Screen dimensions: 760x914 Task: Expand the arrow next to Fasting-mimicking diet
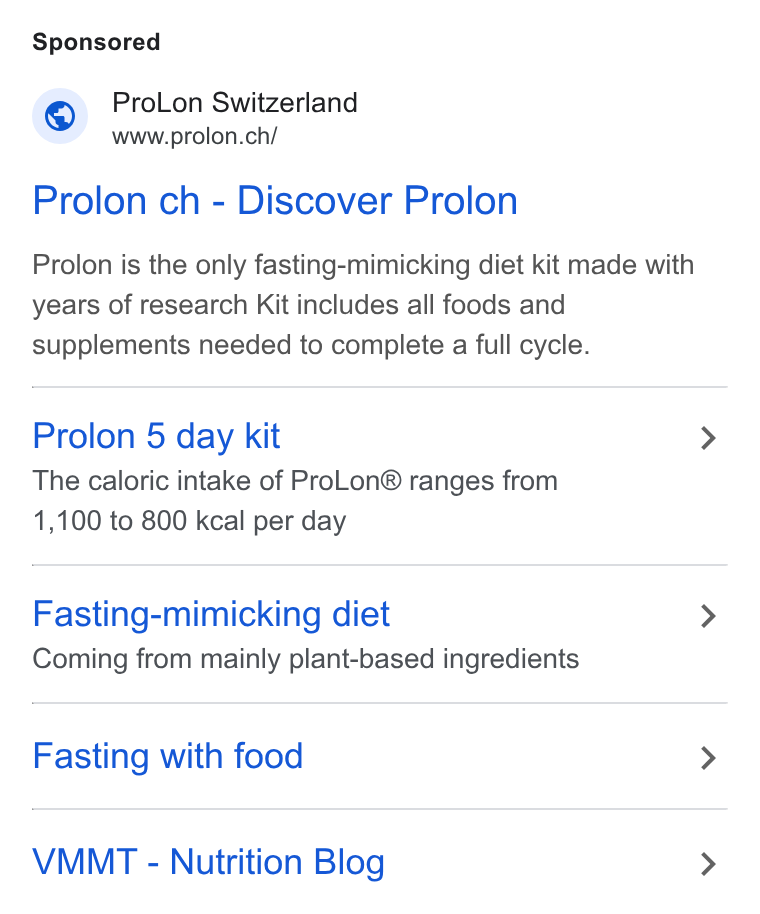pos(708,616)
